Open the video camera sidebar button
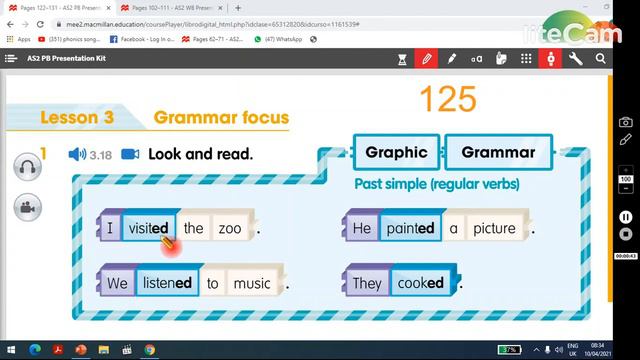This screenshot has height=360, width=640. pyautogui.click(x=27, y=207)
